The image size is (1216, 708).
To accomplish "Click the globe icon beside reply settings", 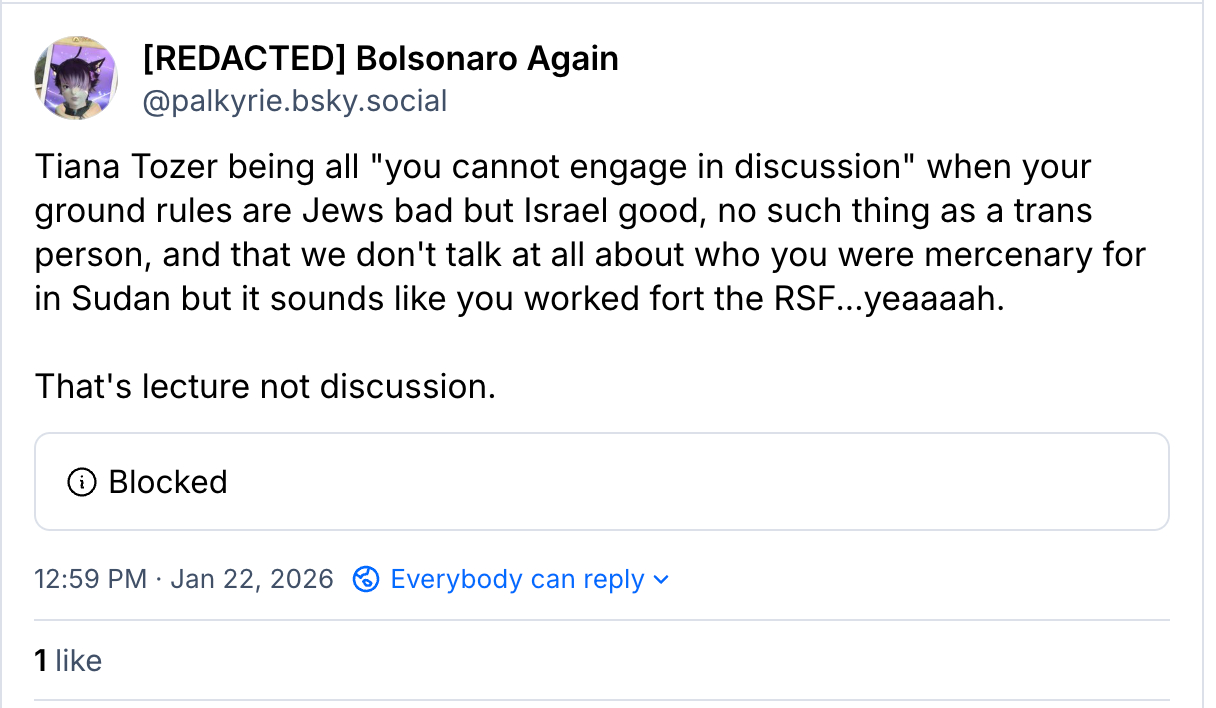I will pos(367,579).
